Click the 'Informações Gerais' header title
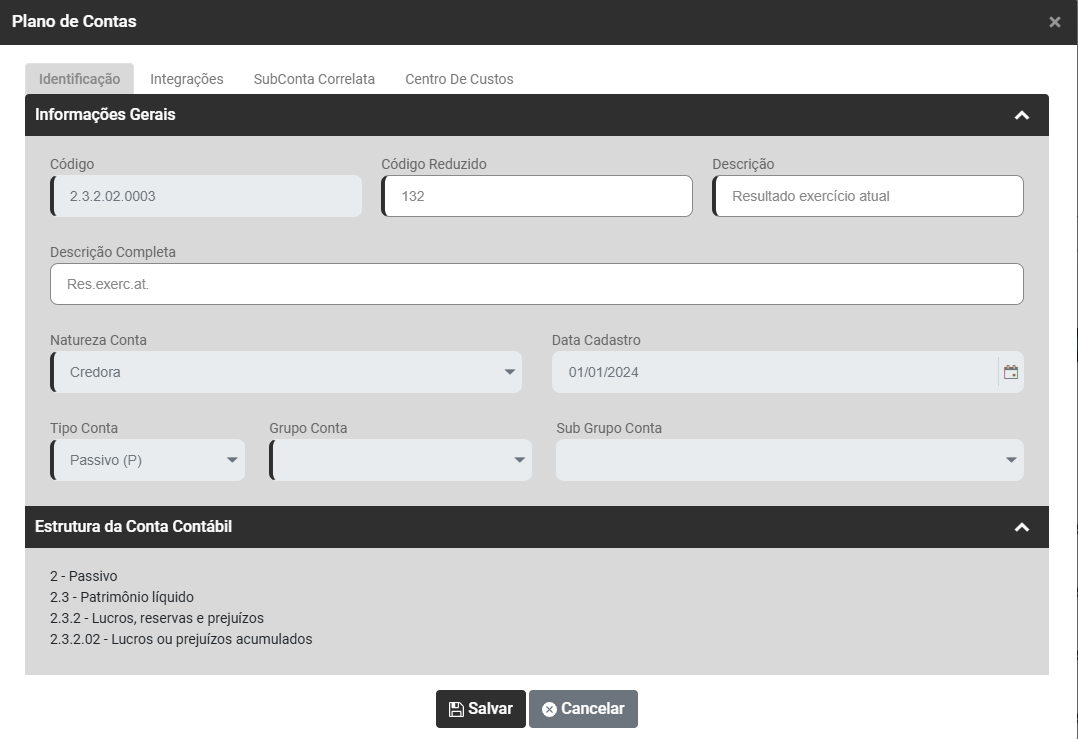This screenshot has width=1078, height=739. click(105, 114)
